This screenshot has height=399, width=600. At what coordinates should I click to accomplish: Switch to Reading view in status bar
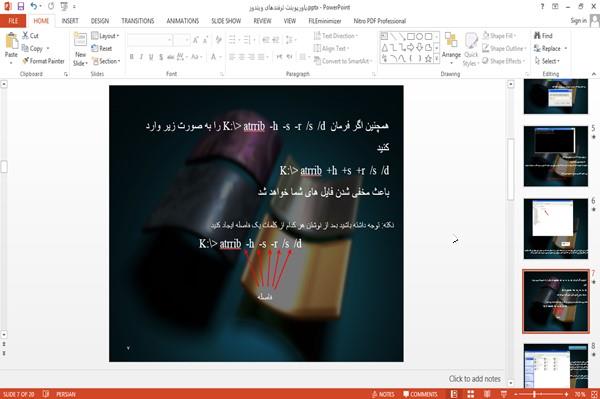coord(487,394)
